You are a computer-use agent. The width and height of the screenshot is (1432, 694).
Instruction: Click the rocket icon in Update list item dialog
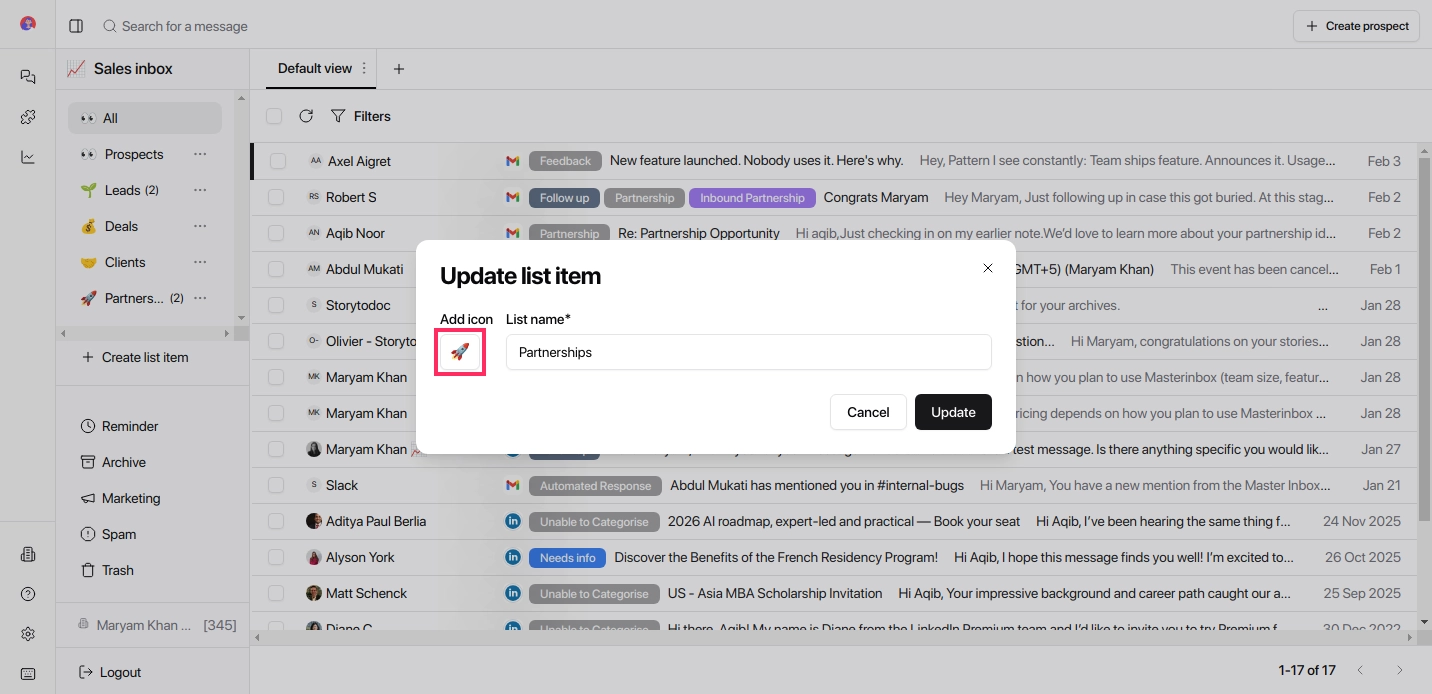click(x=459, y=352)
